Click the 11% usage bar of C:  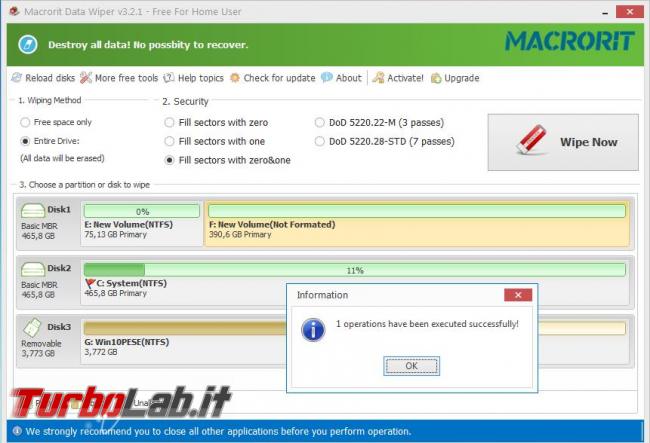pos(354,270)
